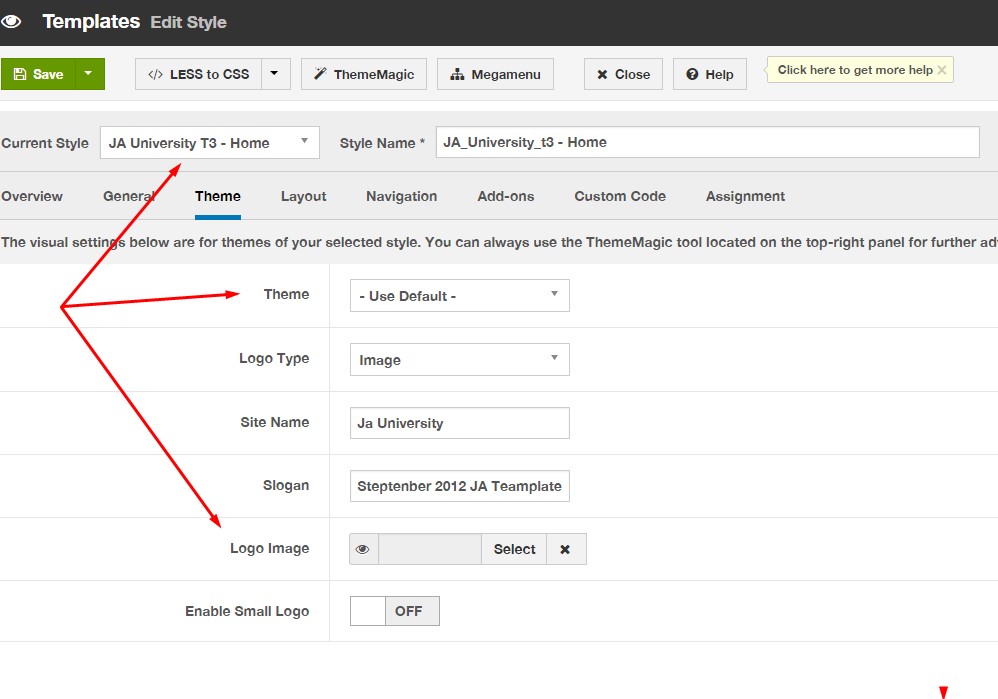Open the Megamenu editor

(x=495, y=74)
